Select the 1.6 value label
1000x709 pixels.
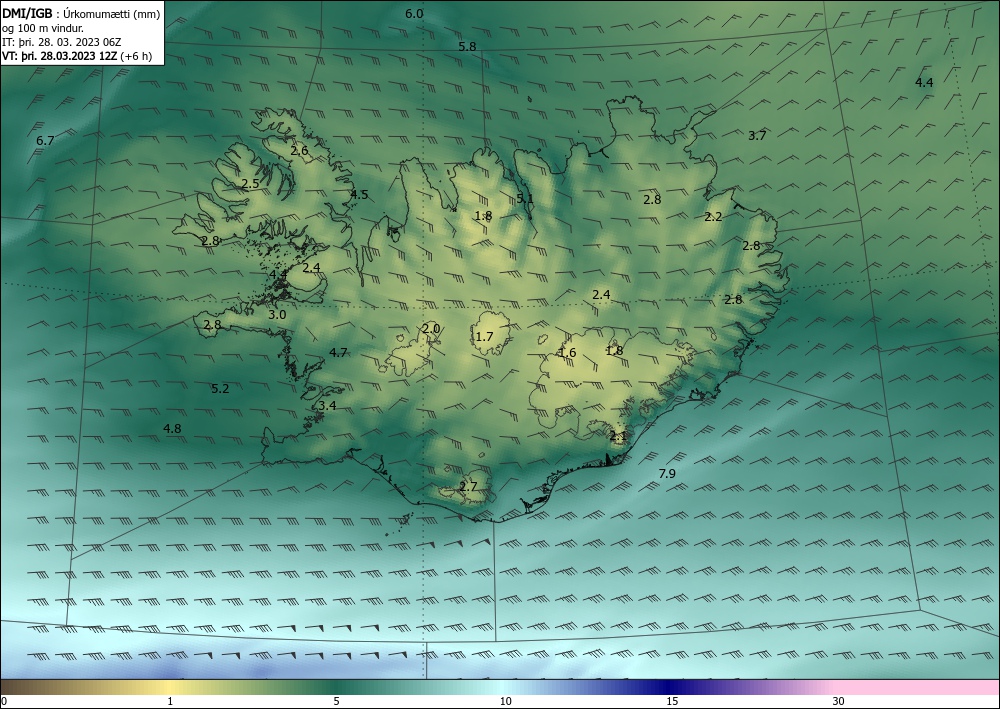point(567,353)
